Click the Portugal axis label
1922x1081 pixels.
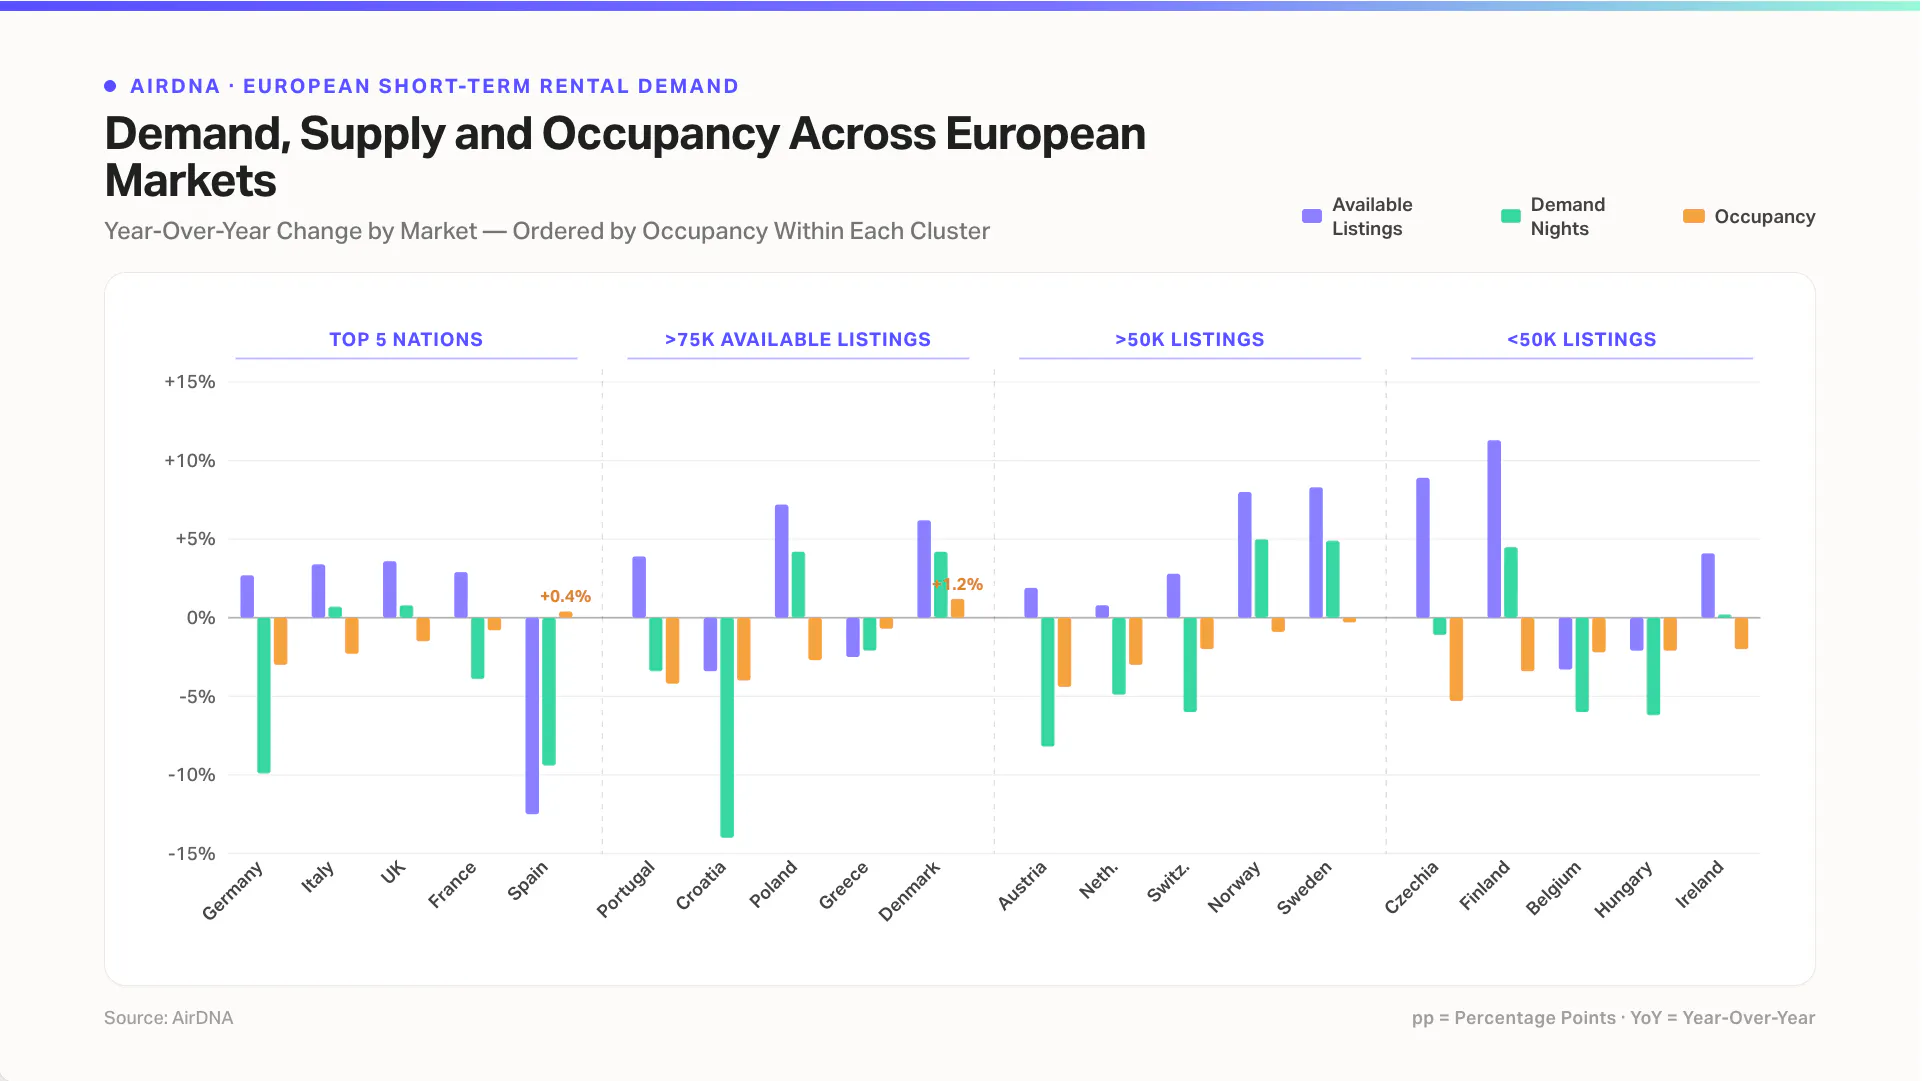[x=626, y=888]
